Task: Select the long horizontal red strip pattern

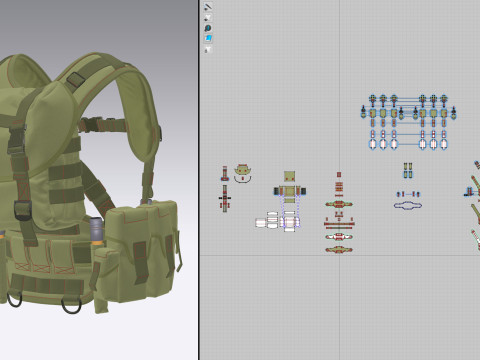Action: [339, 224]
